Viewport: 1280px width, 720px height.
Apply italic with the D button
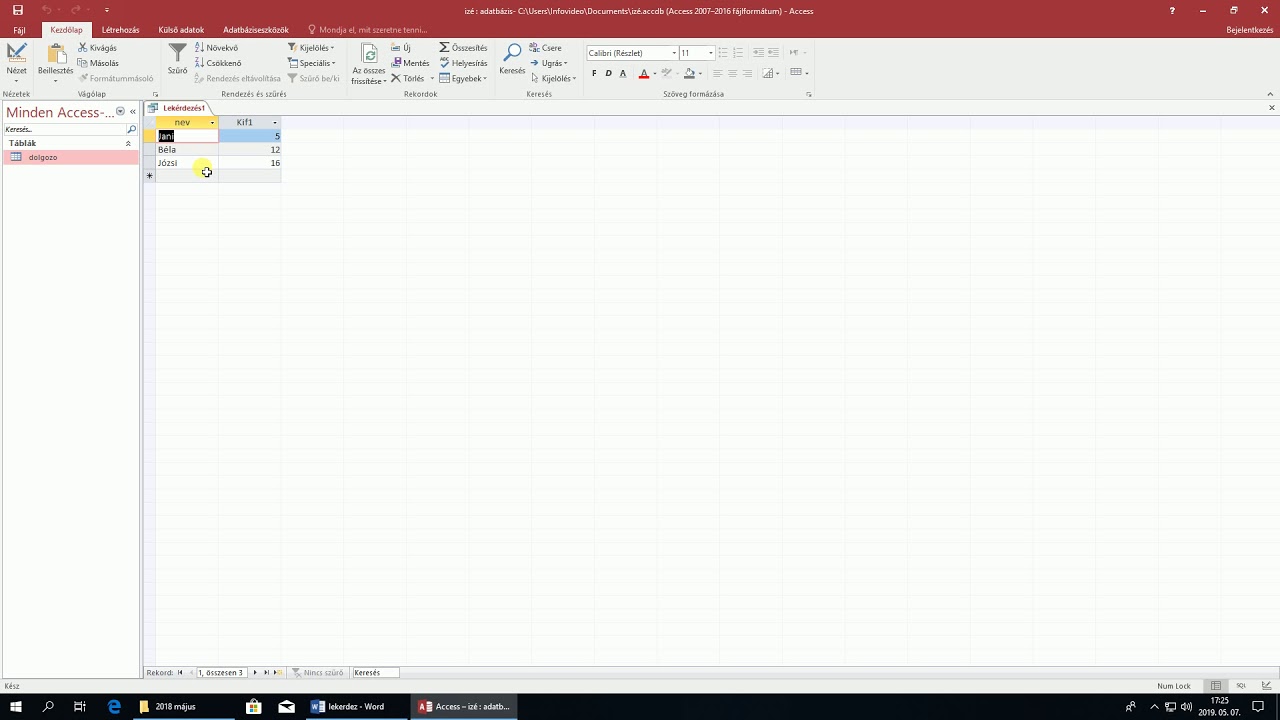coord(608,73)
